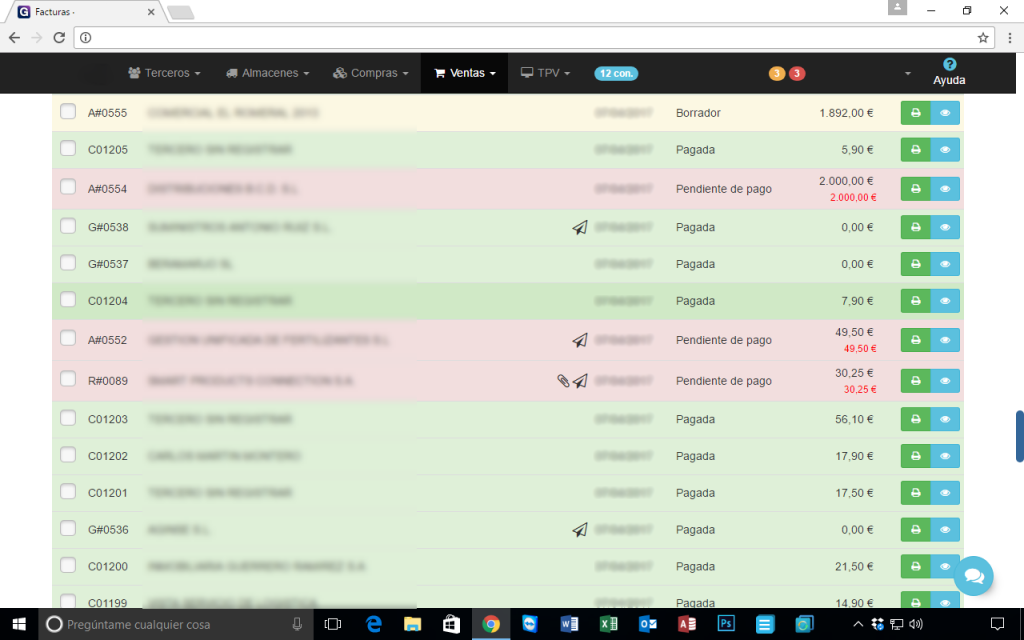View invoice C01205 with the eye button
The width and height of the screenshot is (1024, 640).
[945, 150]
